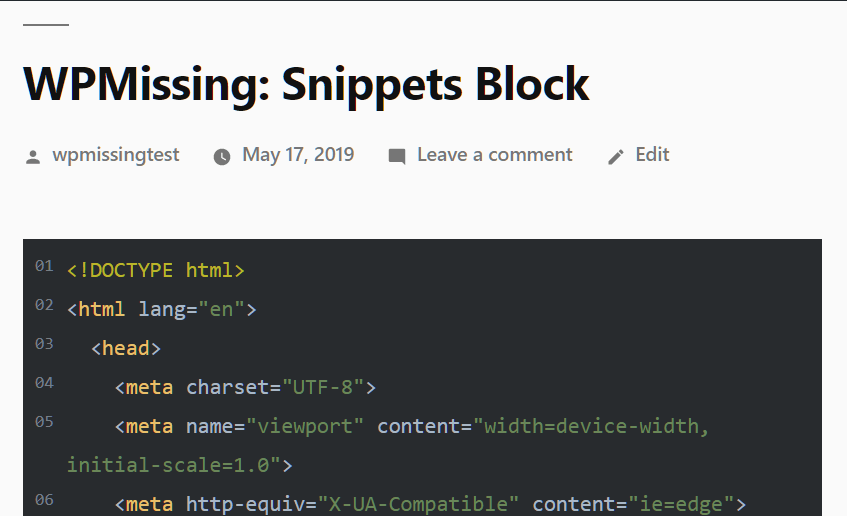Click the head tag in code
The height and width of the screenshot is (516, 847).
tap(126, 349)
